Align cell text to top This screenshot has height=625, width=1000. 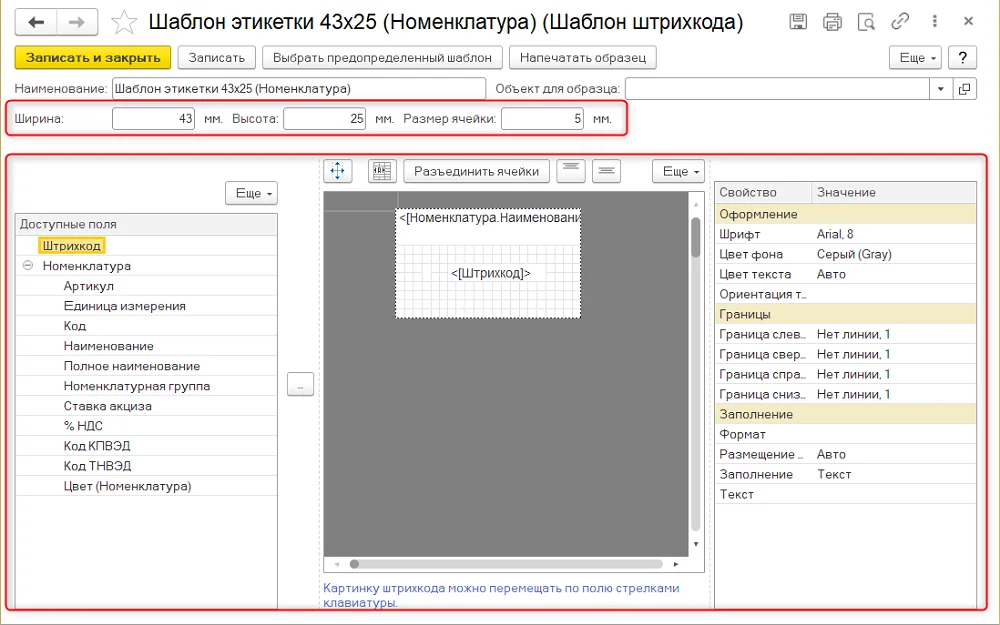(x=571, y=171)
